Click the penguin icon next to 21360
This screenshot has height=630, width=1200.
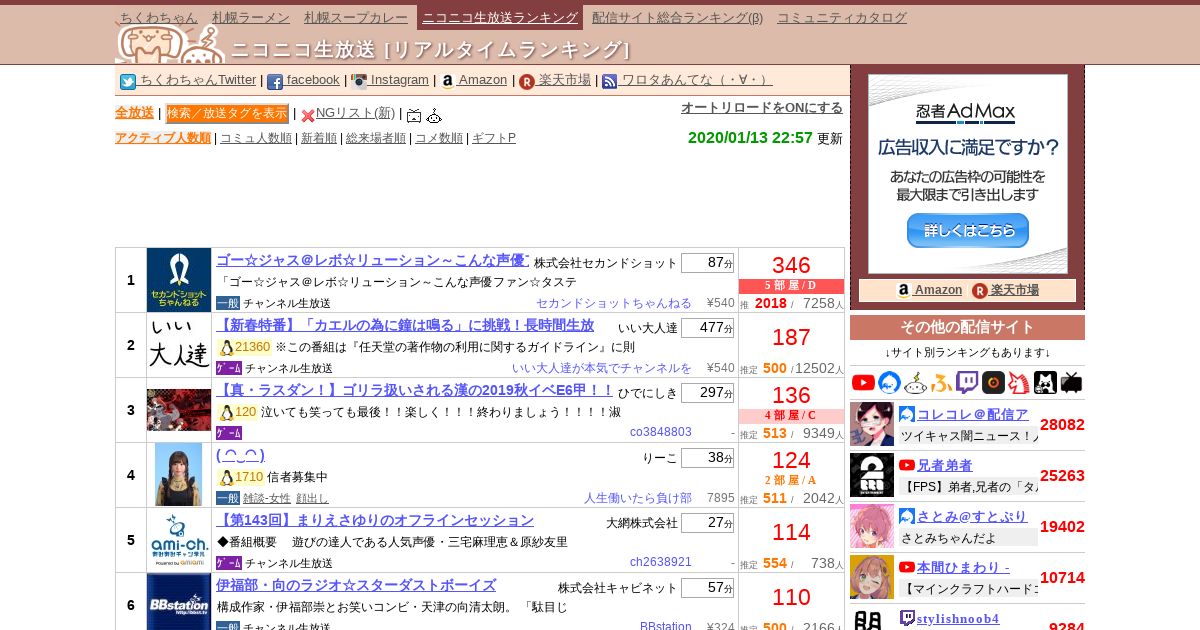pyautogui.click(x=227, y=347)
